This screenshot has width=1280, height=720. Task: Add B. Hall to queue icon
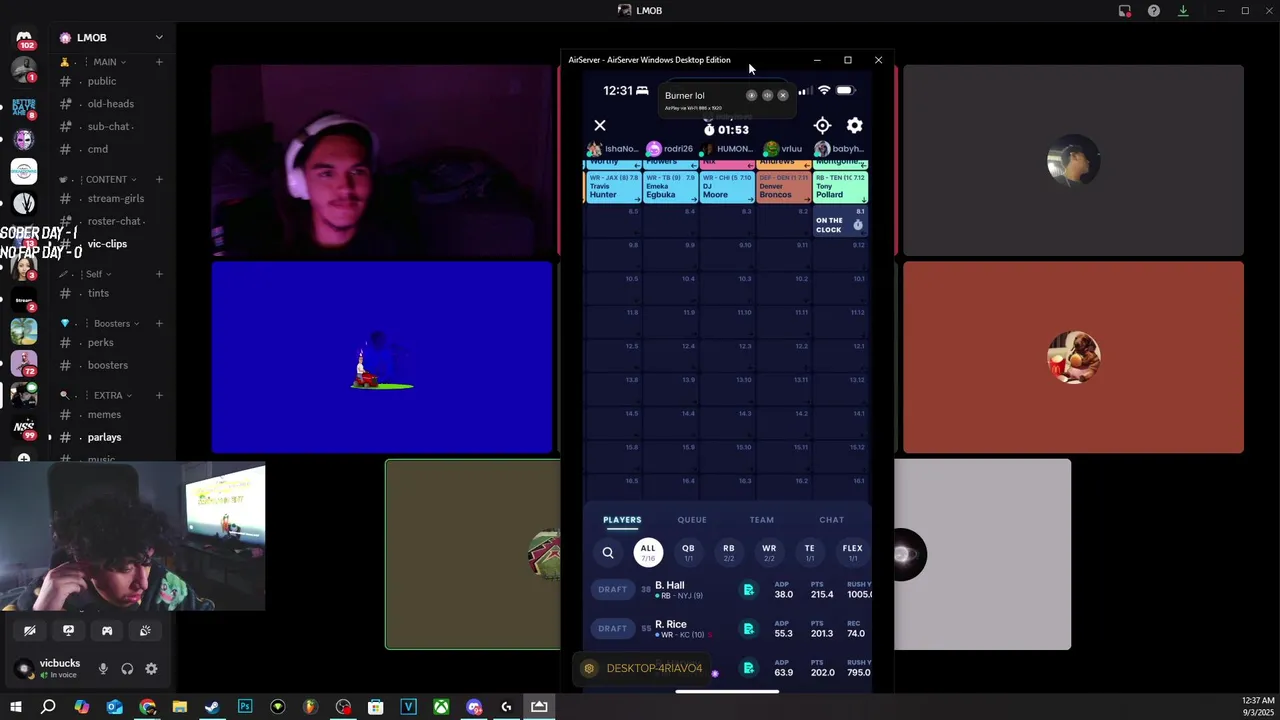748,590
